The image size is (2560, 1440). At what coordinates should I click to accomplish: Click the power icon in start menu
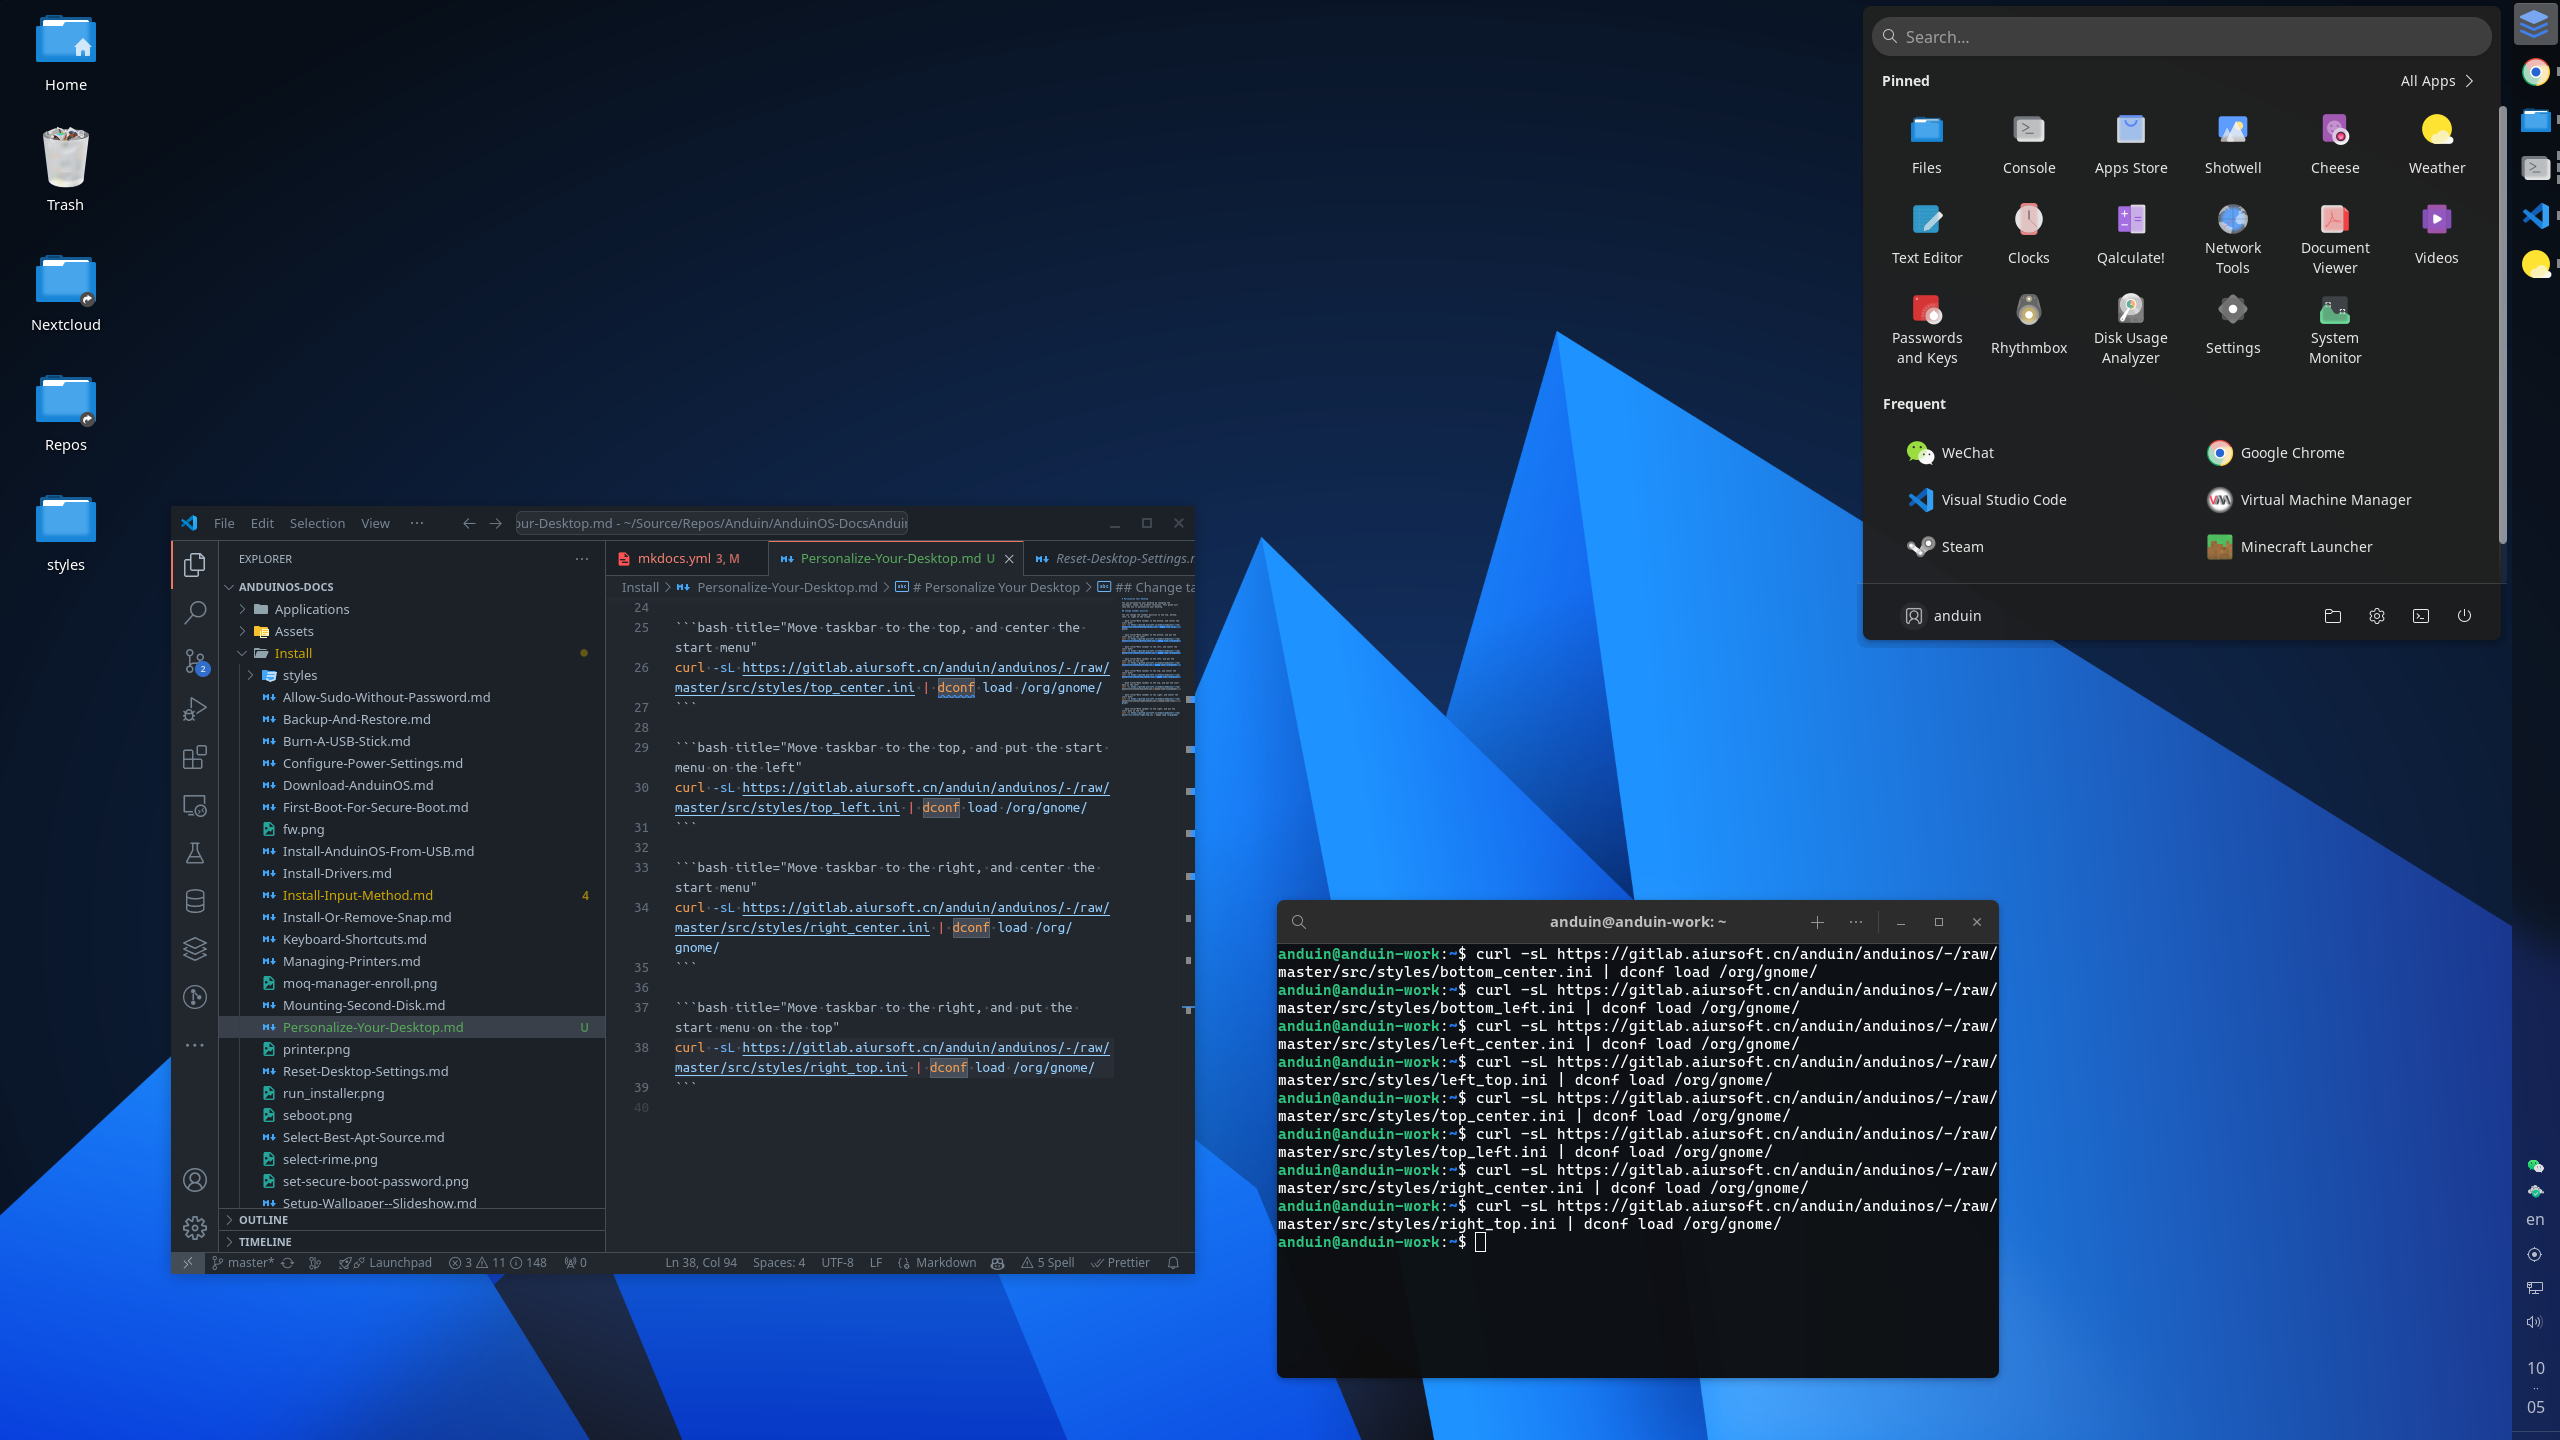coord(2464,616)
